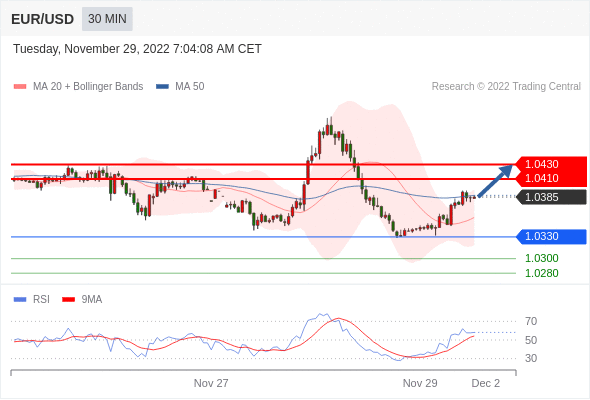Screen dimensions: 590x400
Task: Select the blue 1.0330 pivot label
Action: (551, 237)
